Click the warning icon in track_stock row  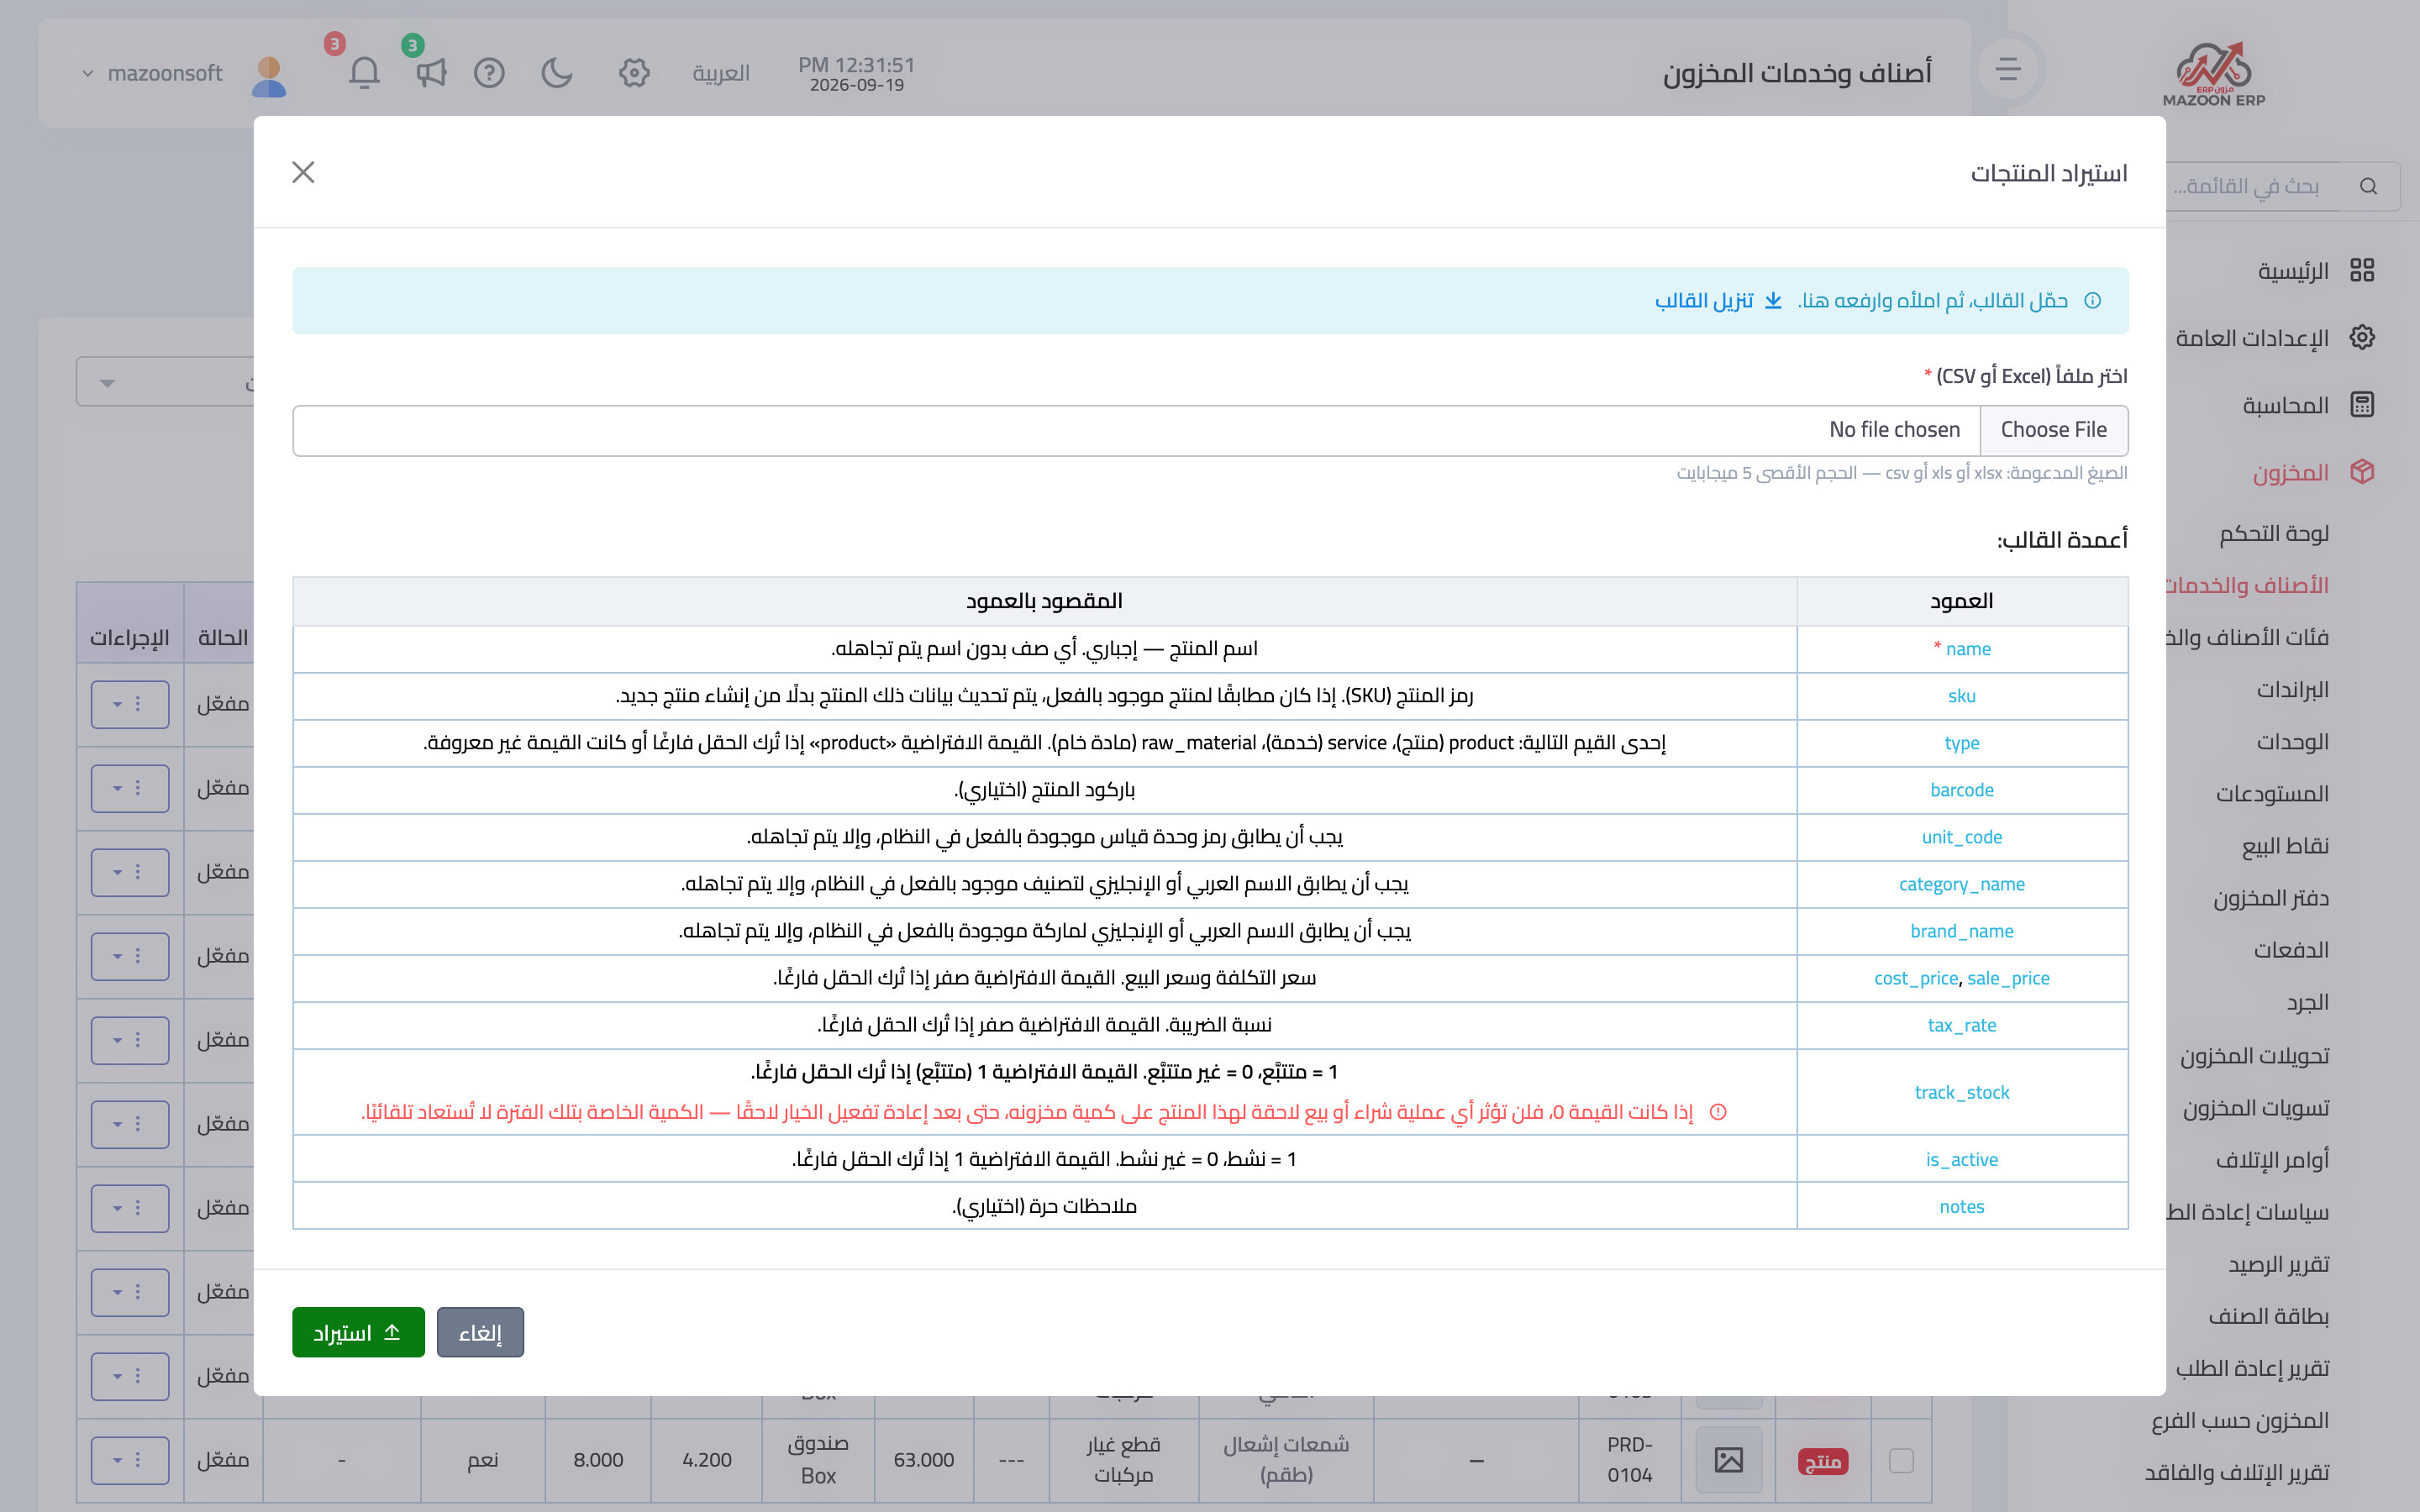1718,1112
